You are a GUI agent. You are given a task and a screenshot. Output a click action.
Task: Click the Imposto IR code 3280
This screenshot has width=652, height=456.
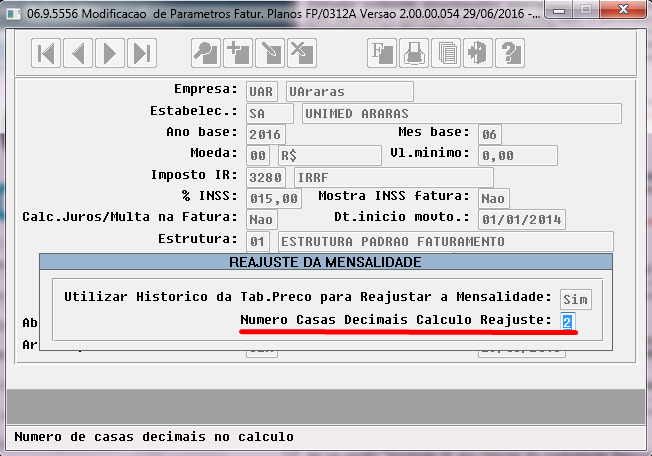click(x=266, y=177)
